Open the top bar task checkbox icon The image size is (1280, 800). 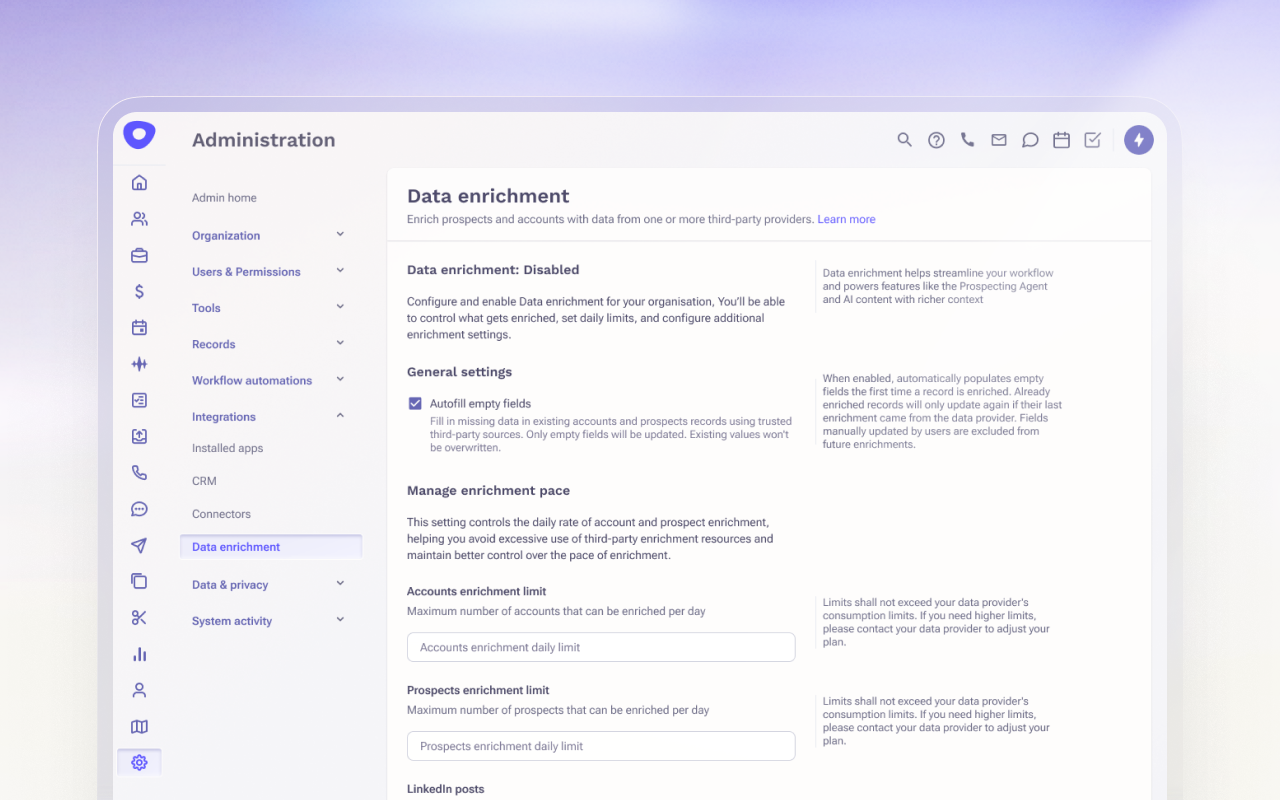point(1093,140)
